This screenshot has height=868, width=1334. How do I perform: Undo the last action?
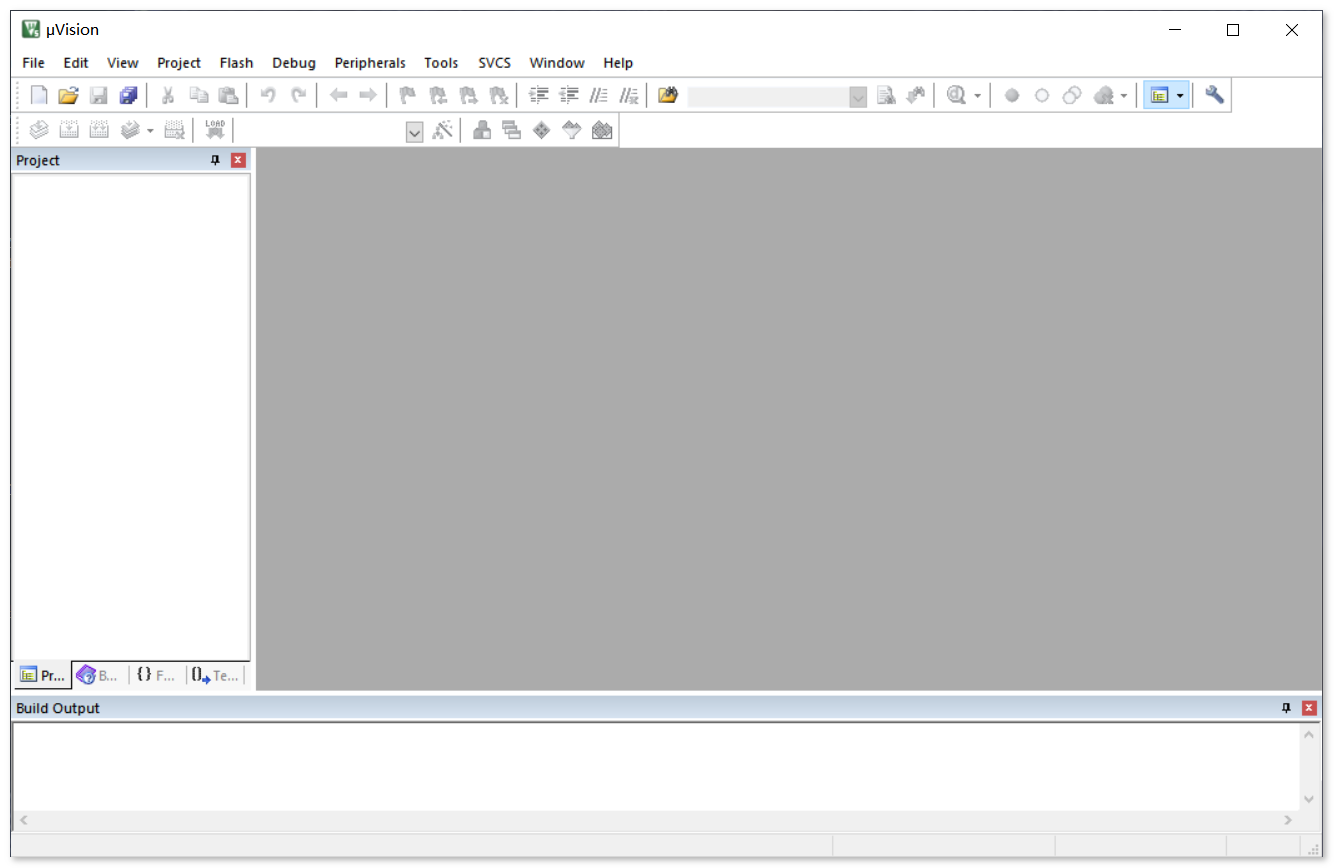268,96
